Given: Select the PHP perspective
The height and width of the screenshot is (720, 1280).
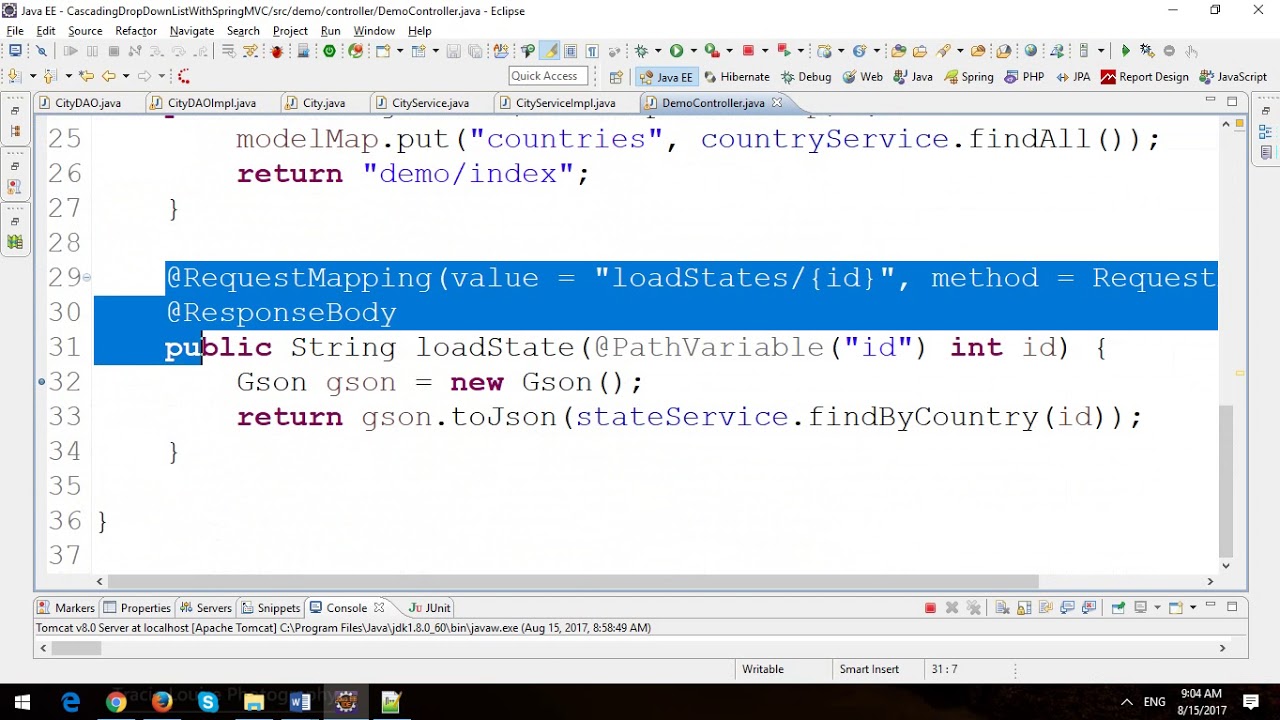Looking at the screenshot, I should 1024,77.
